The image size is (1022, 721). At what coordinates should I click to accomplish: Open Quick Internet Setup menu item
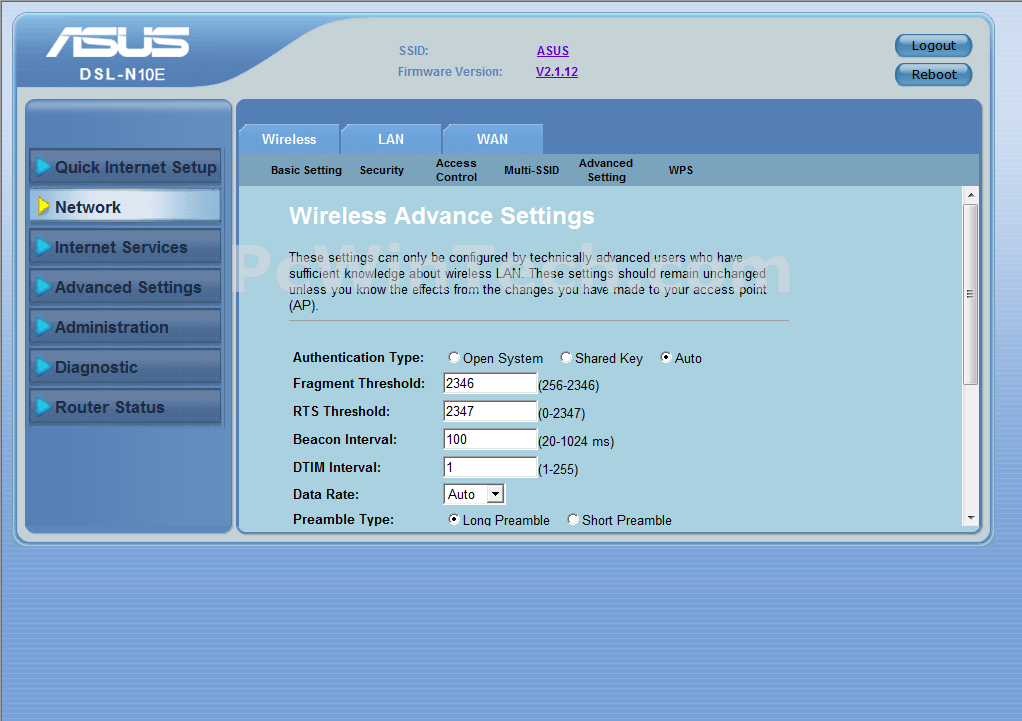pyautogui.click(x=125, y=167)
